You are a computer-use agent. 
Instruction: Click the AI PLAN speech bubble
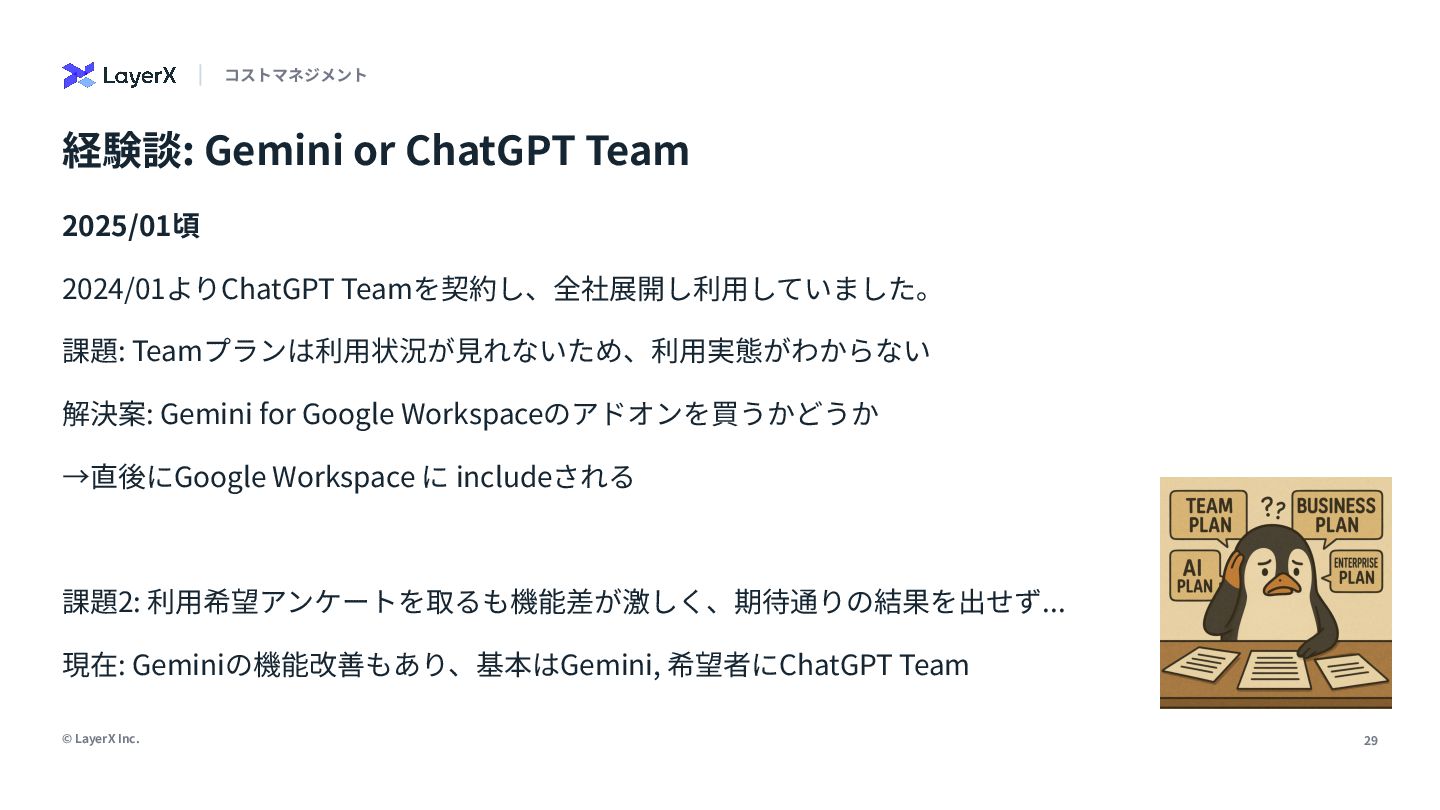click(1194, 576)
